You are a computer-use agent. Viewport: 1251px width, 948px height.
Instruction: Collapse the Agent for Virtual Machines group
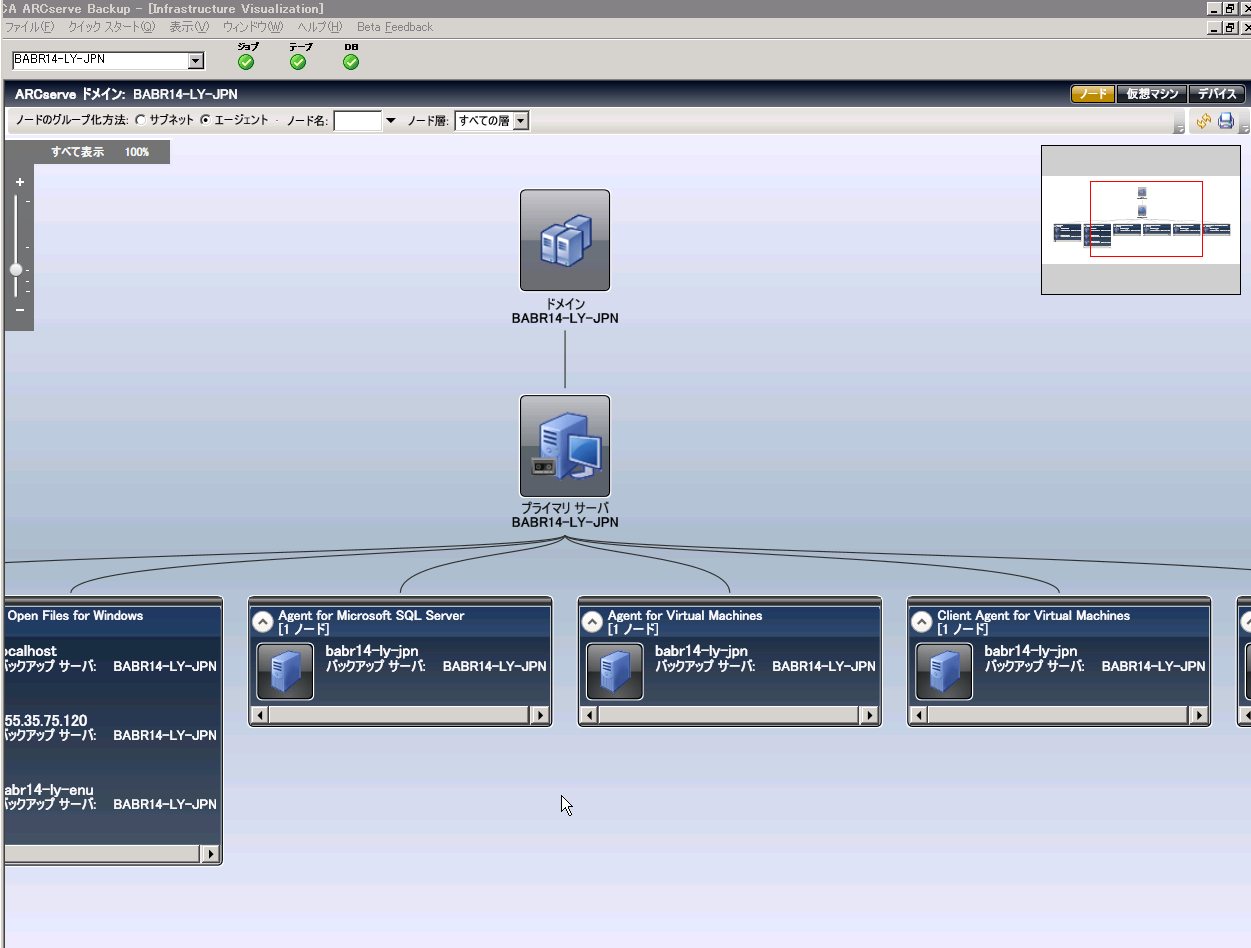coord(592,622)
